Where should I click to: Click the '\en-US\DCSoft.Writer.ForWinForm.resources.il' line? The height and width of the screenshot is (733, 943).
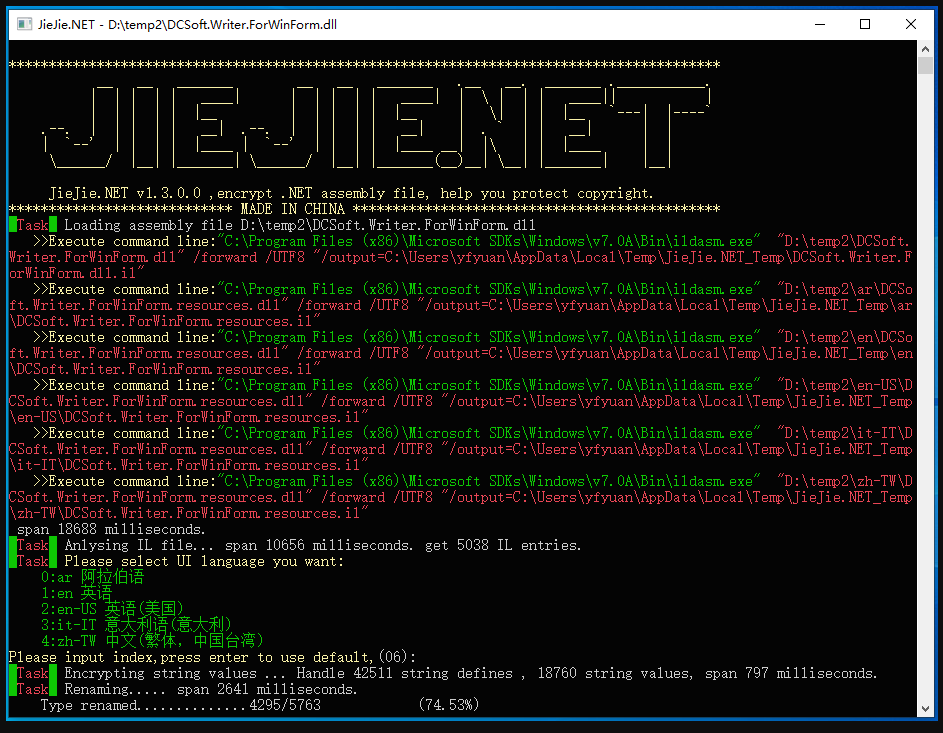point(189,417)
